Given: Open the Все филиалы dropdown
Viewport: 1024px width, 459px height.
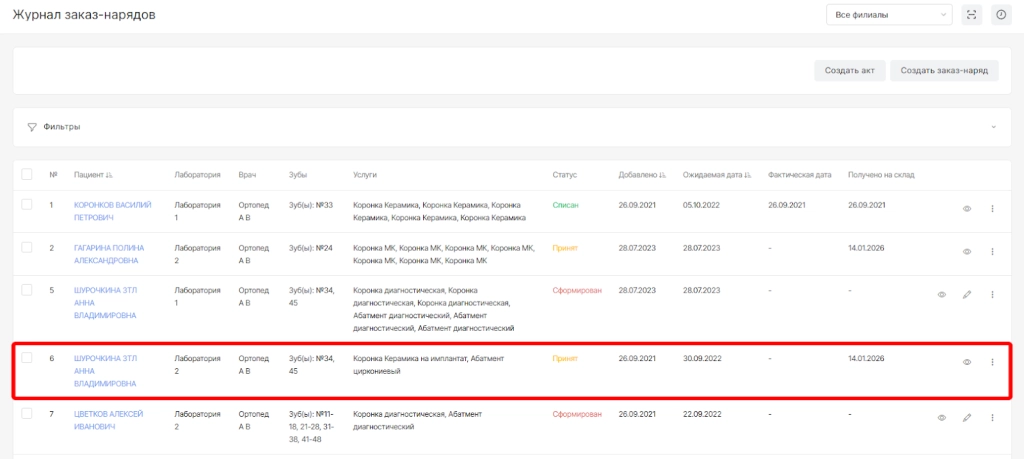Looking at the screenshot, I should tap(888, 15).
